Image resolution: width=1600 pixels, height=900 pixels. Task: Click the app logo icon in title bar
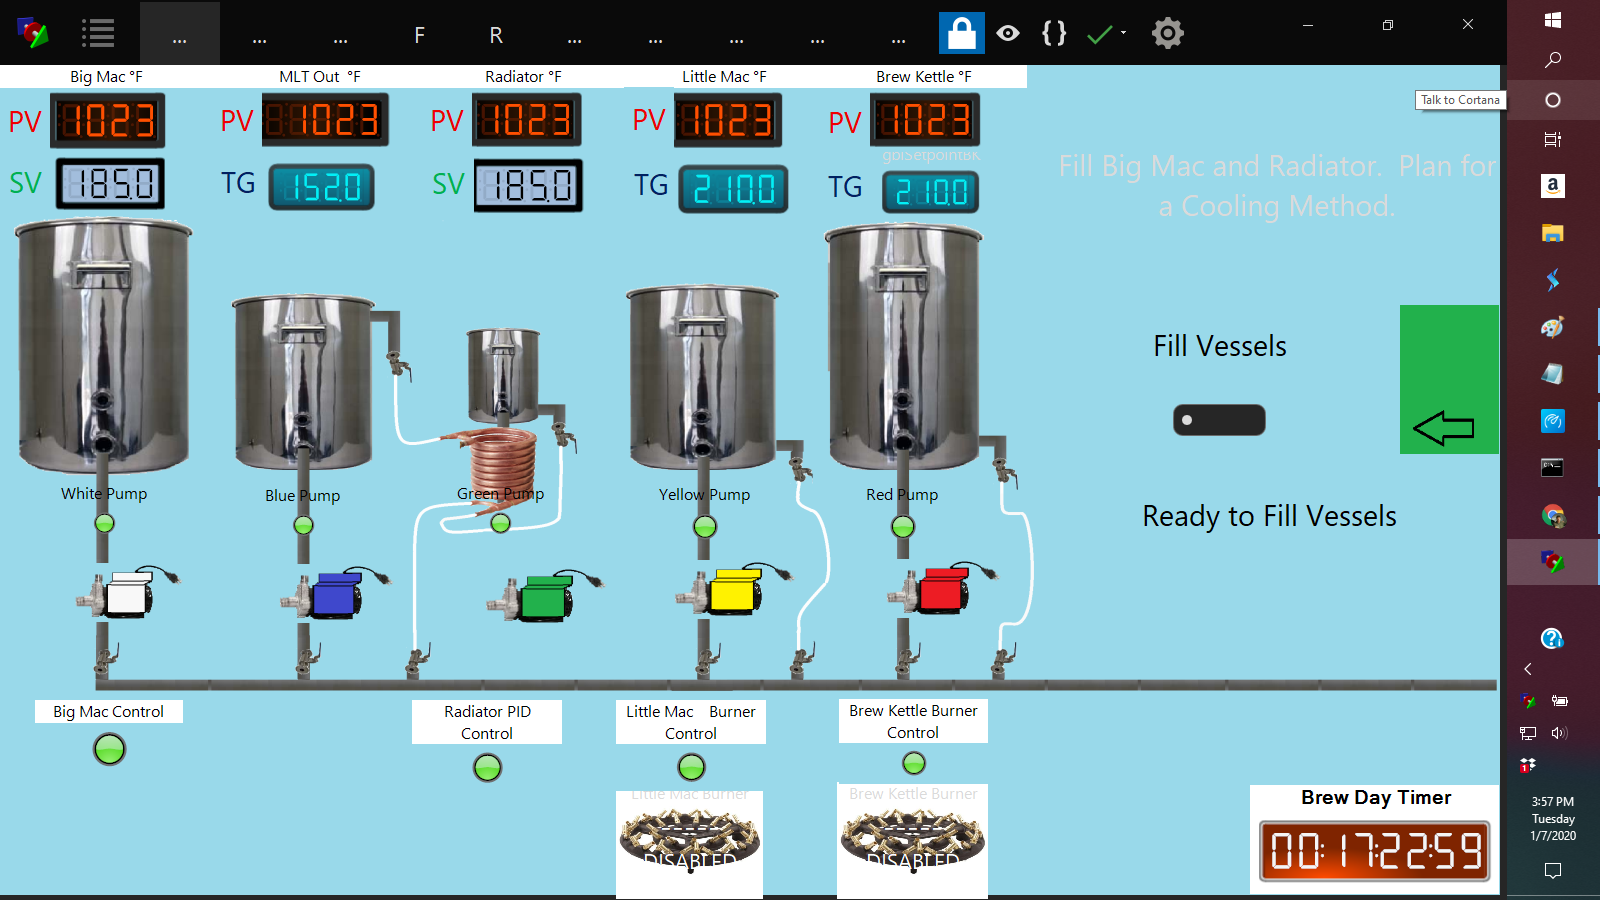(32, 34)
